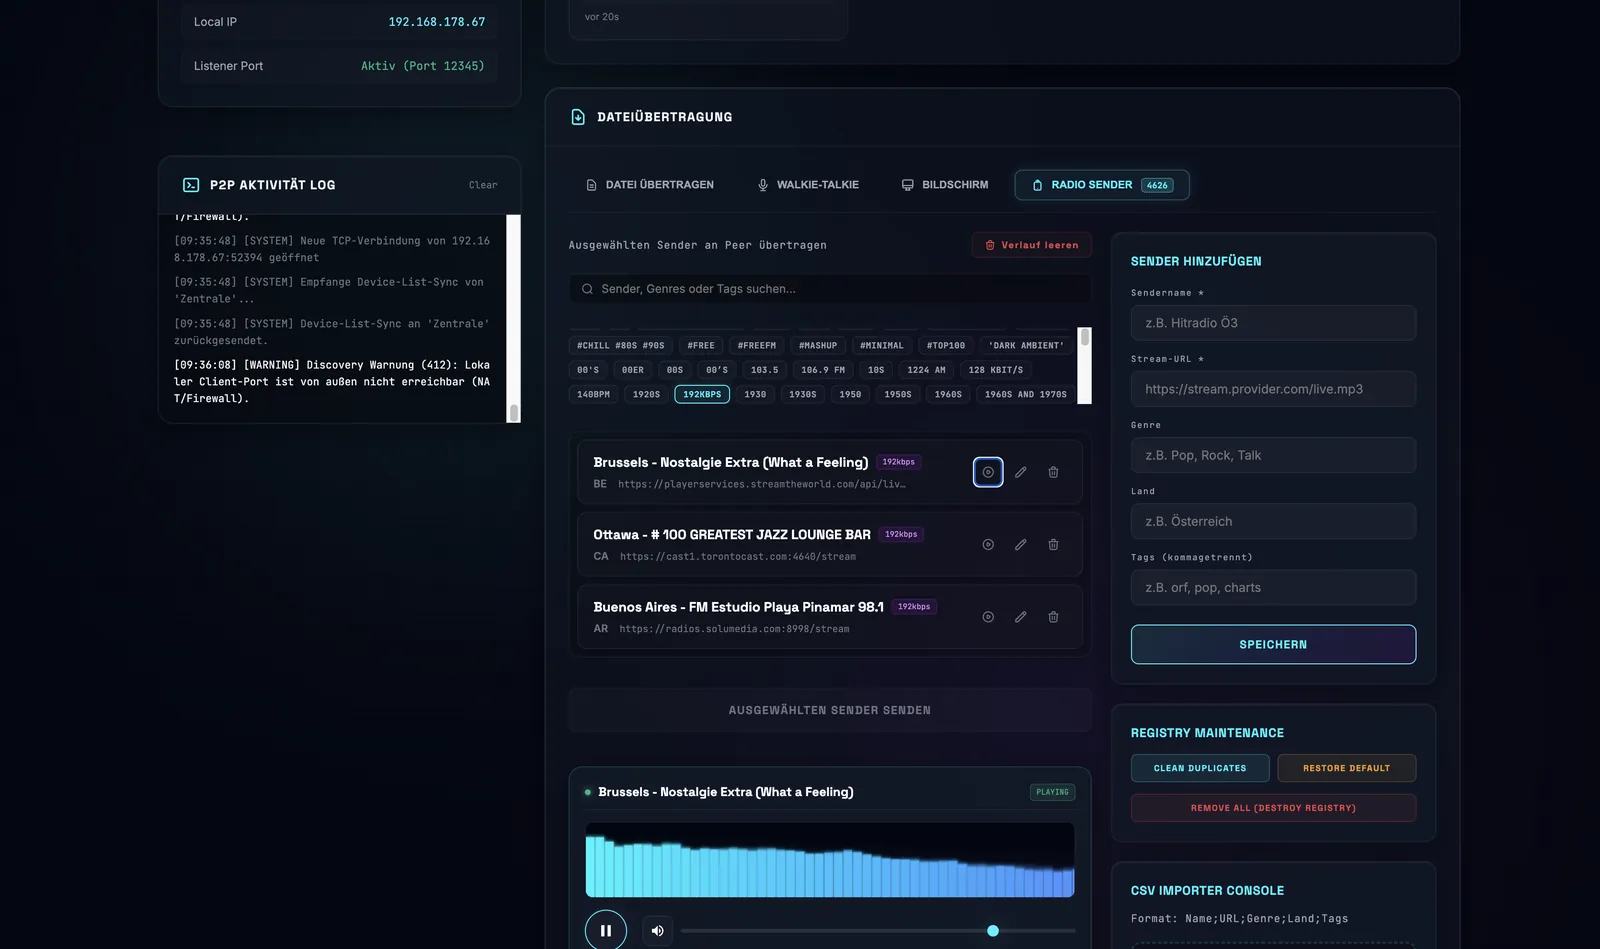This screenshot has height=949, width=1600.
Task: Click the Land input field
Action: (x=1273, y=521)
